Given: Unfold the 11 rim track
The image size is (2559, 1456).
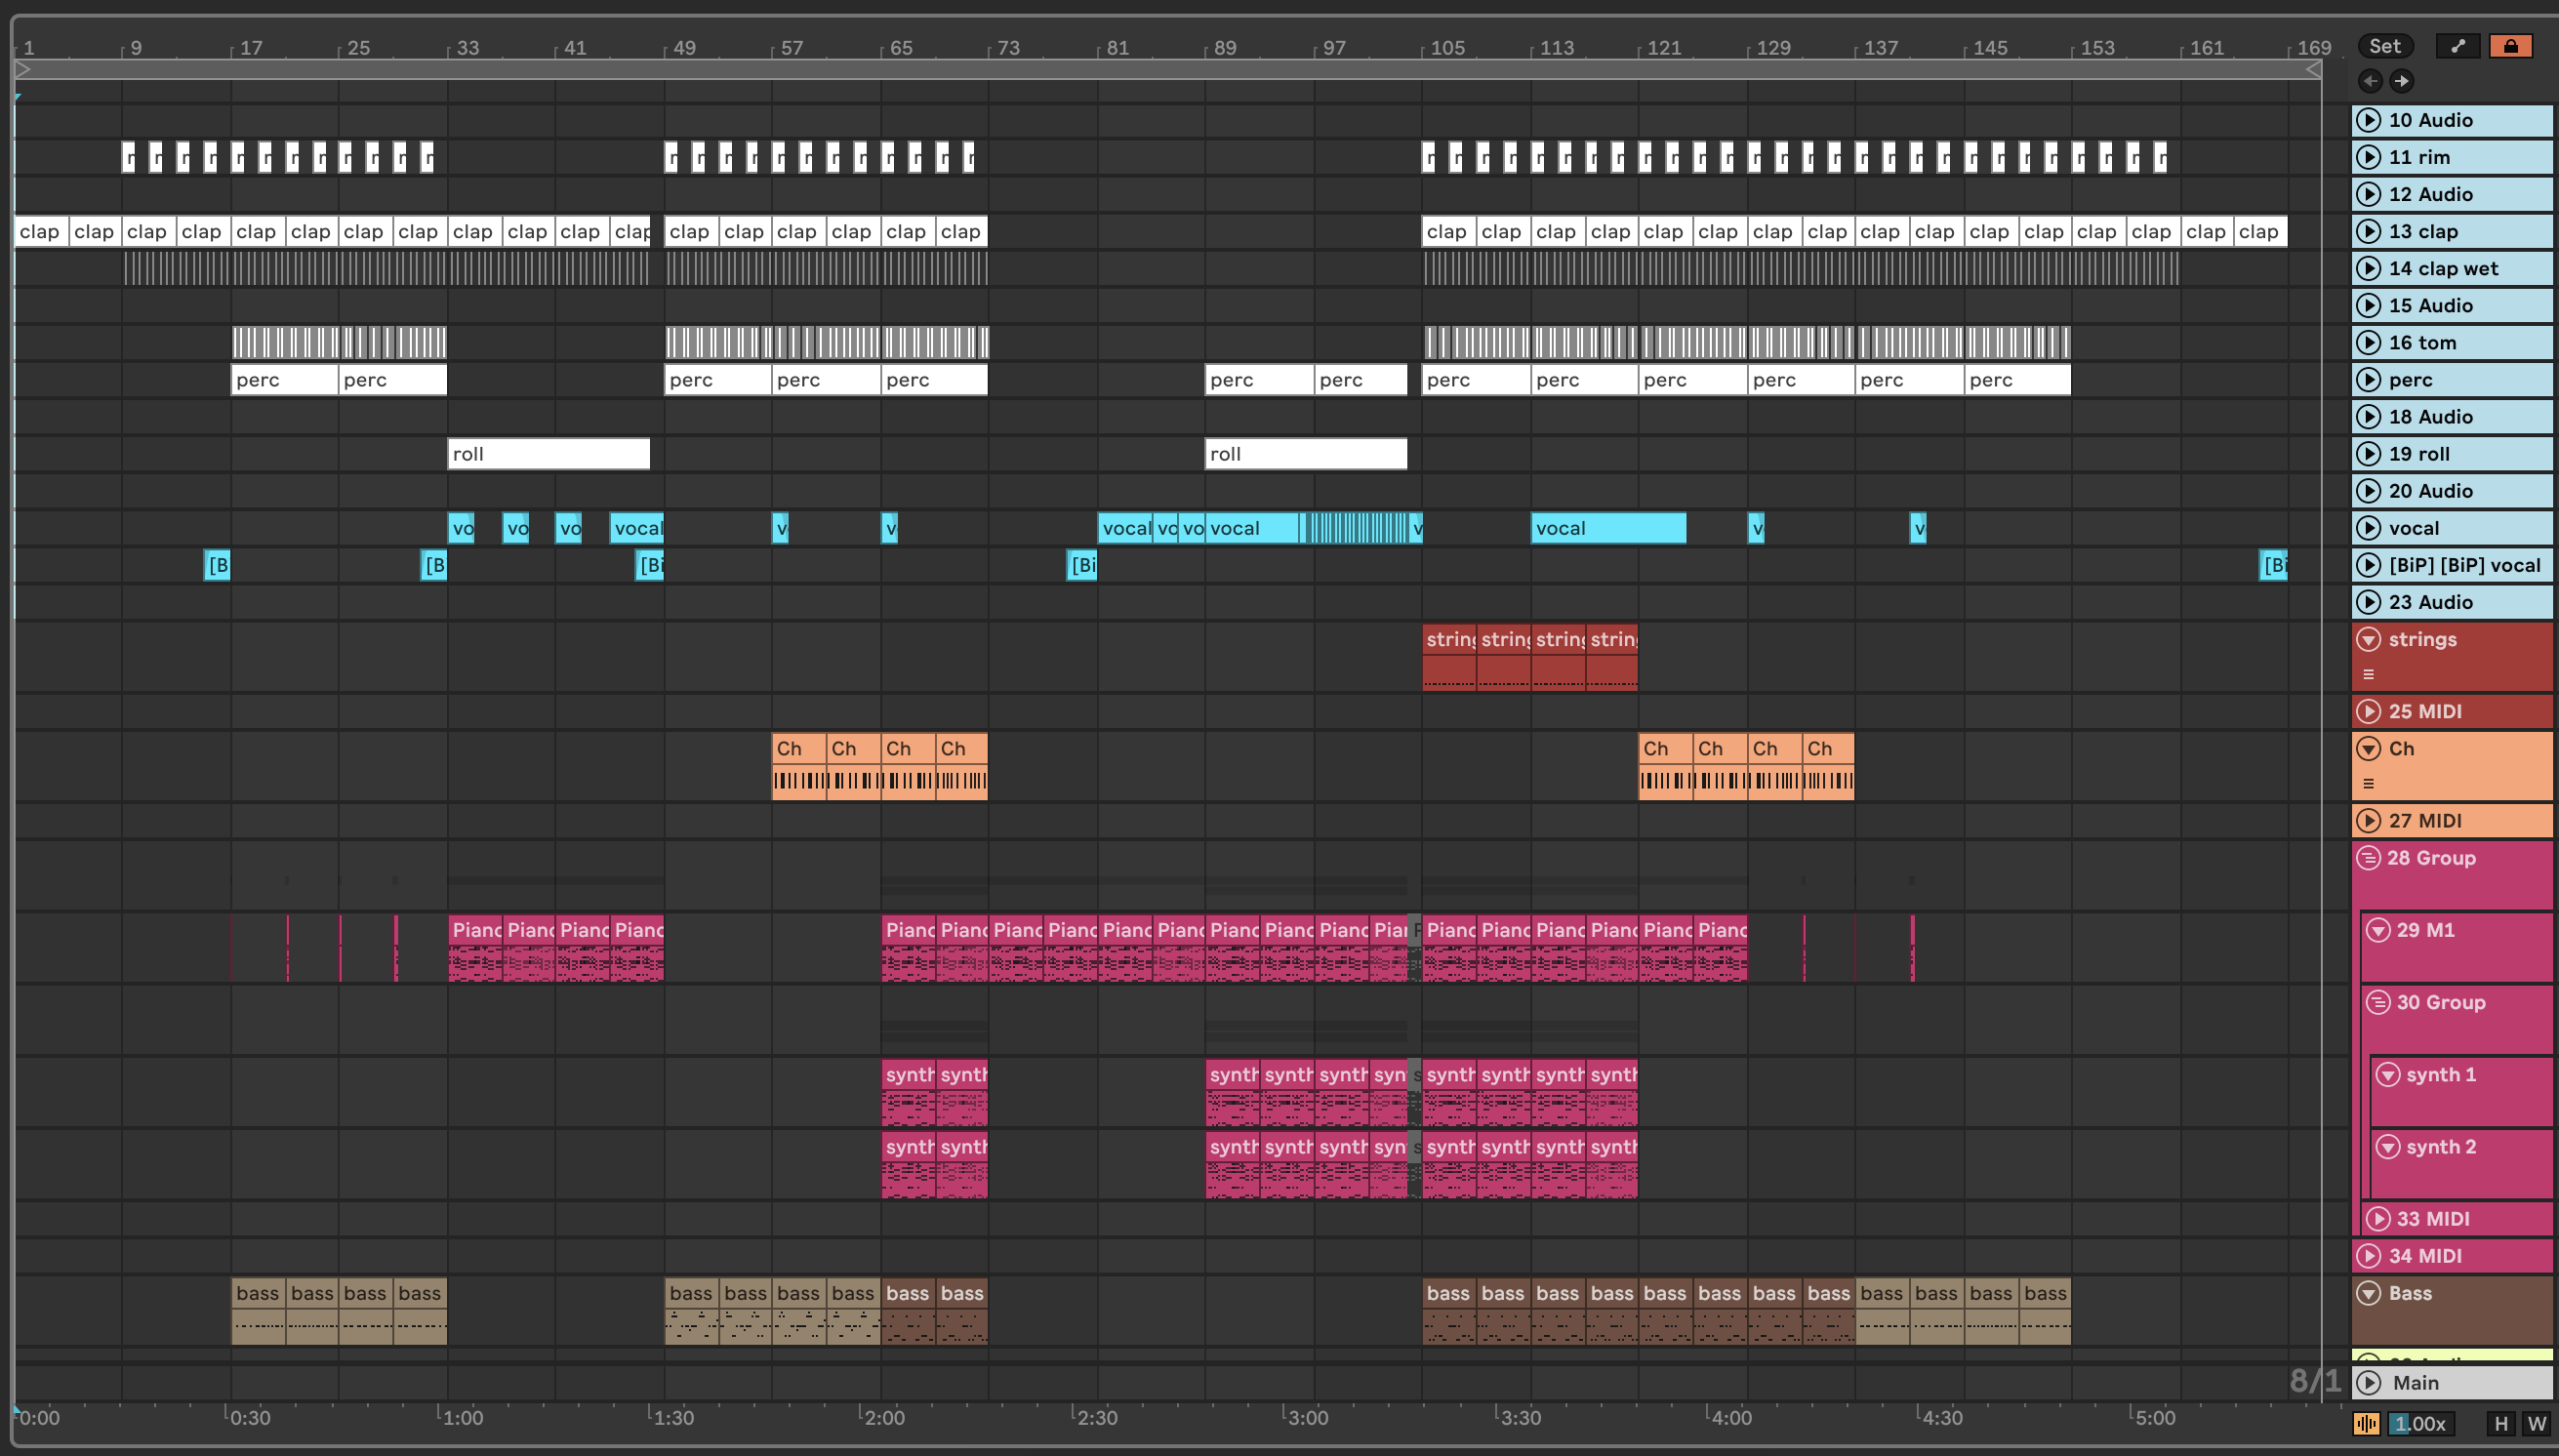Looking at the screenshot, I should point(2367,157).
